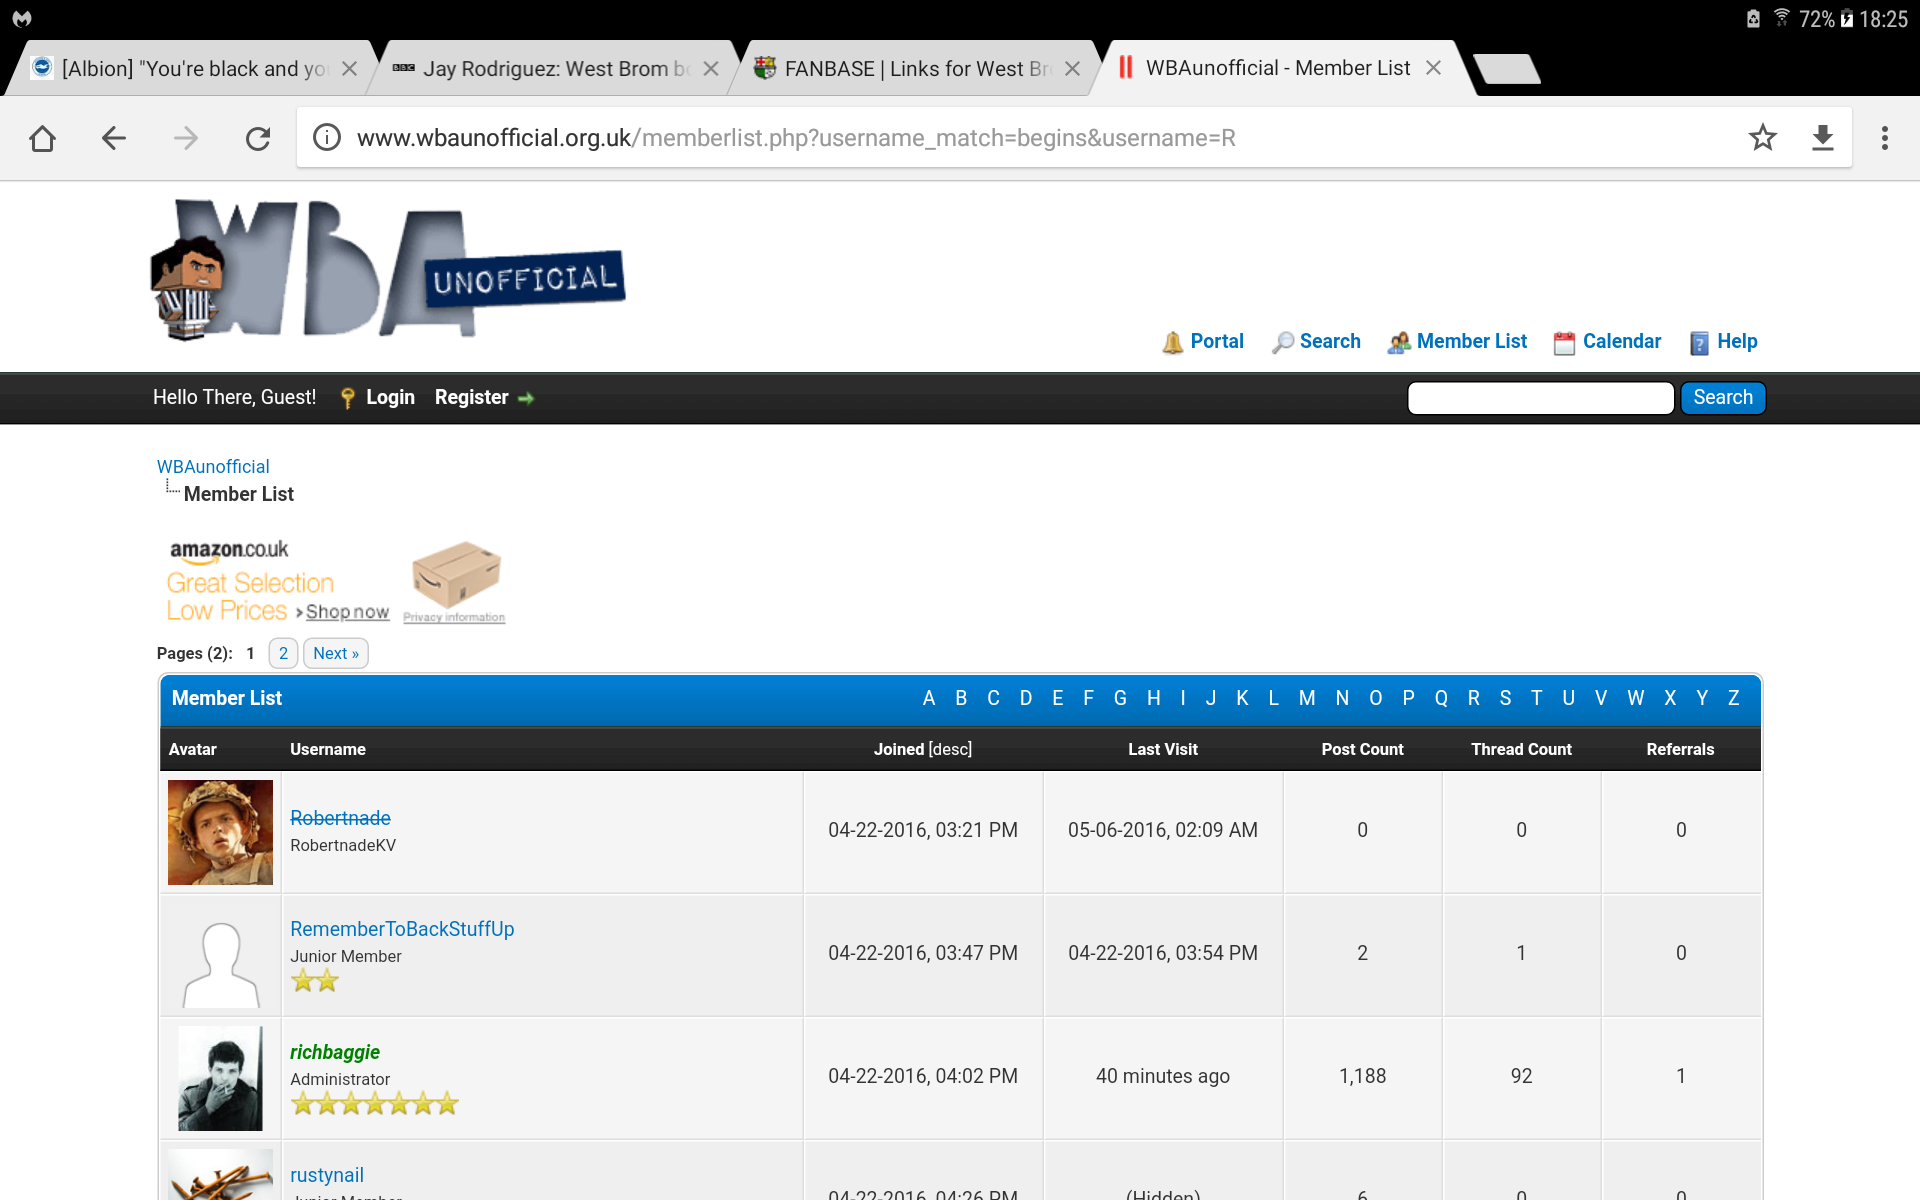Filter members by letter A
The width and height of the screenshot is (1920, 1200).
pos(929,699)
